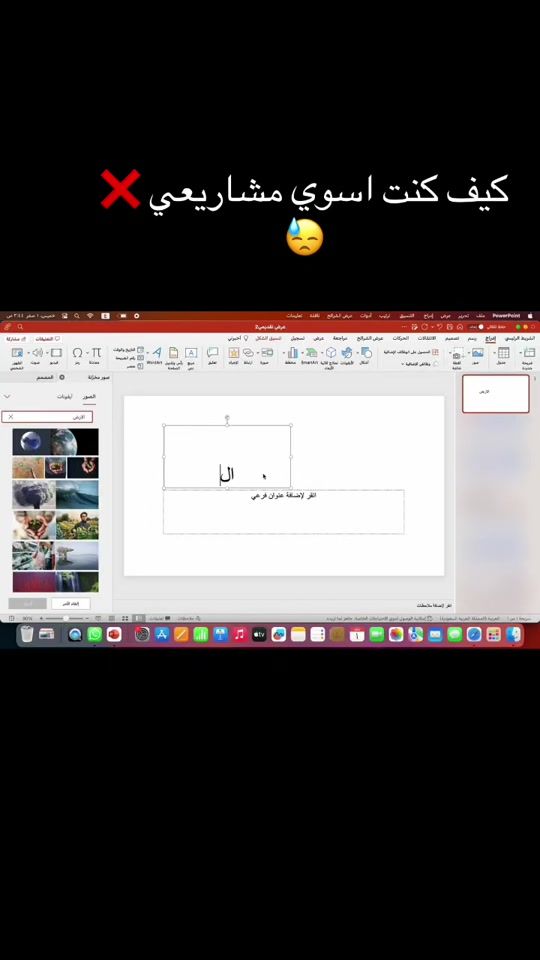Click the Comment bubble icon
The width and height of the screenshot is (540, 960).
click(x=212, y=353)
